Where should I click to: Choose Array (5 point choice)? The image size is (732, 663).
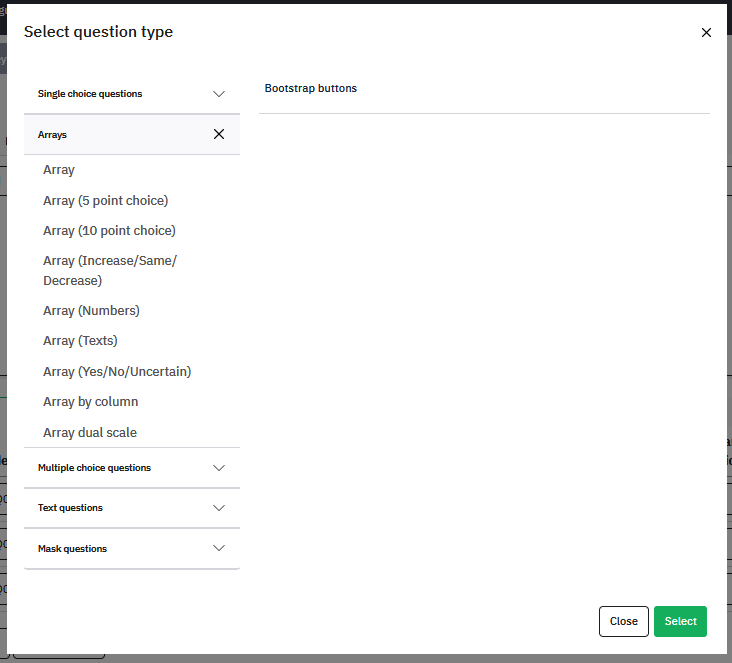coord(106,201)
